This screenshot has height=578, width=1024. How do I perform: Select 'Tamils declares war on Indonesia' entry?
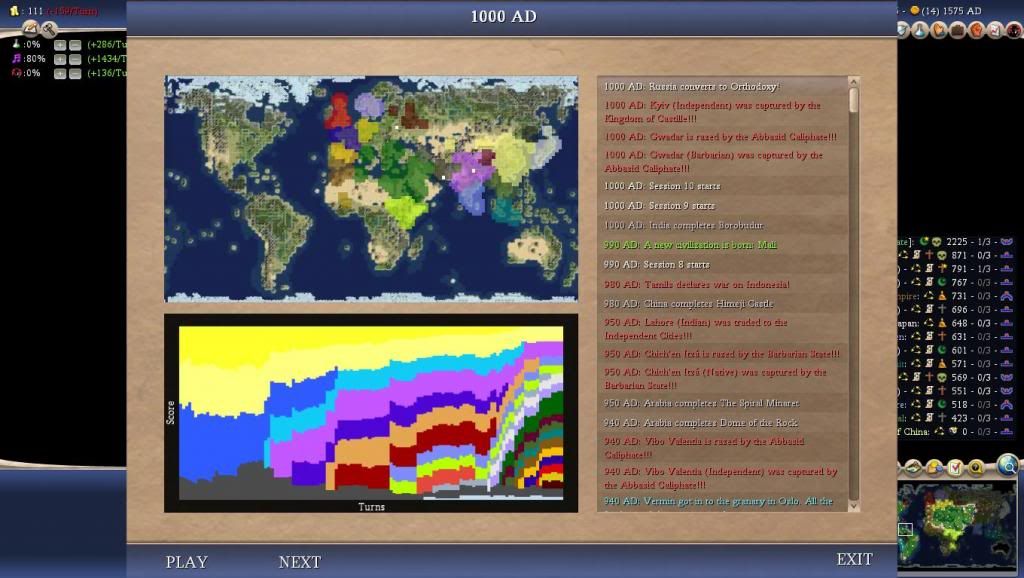click(x=723, y=284)
